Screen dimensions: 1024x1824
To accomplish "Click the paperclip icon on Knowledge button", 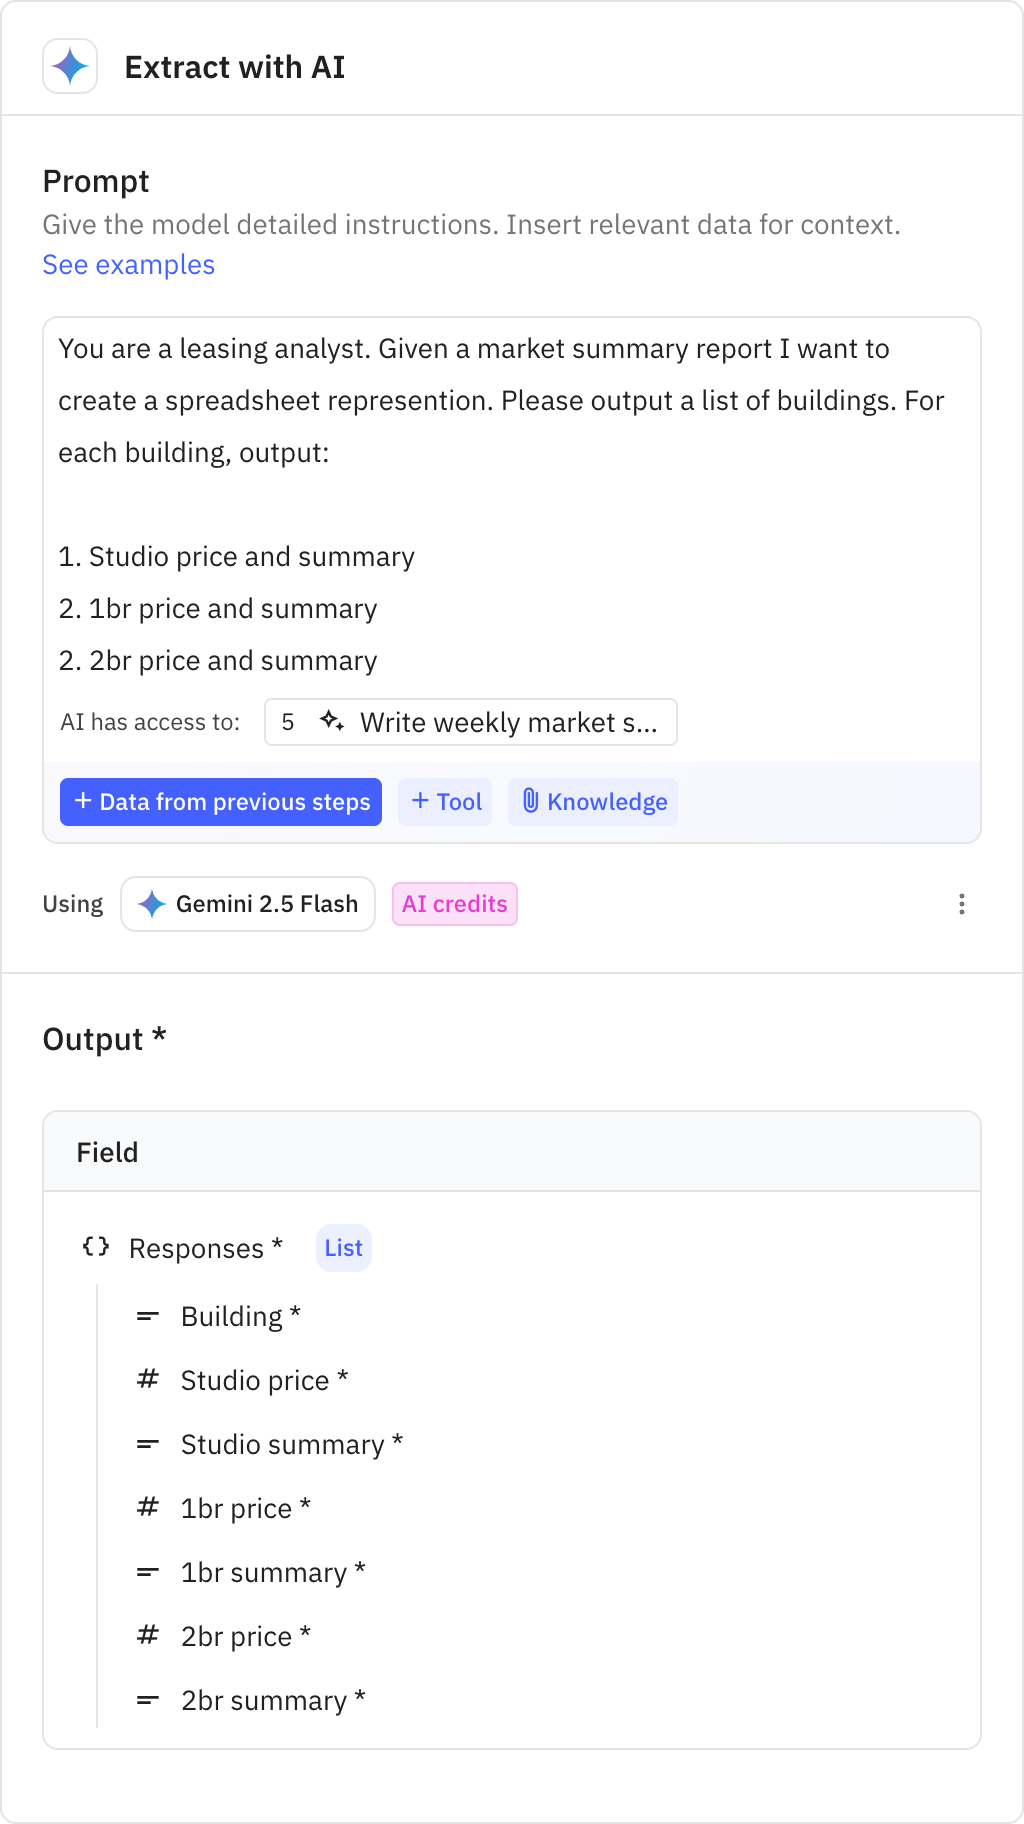I will coord(529,801).
